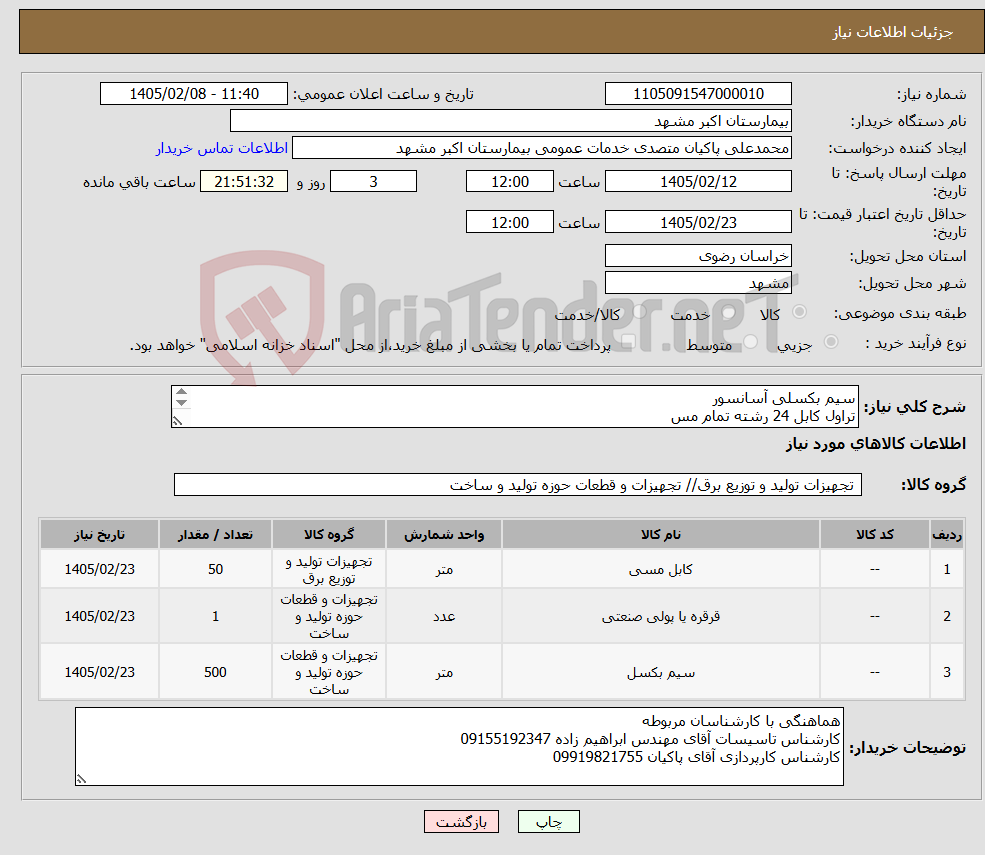The width and height of the screenshot is (985, 855).
Task: Select the خدمت radio button
Action: (729, 312)
